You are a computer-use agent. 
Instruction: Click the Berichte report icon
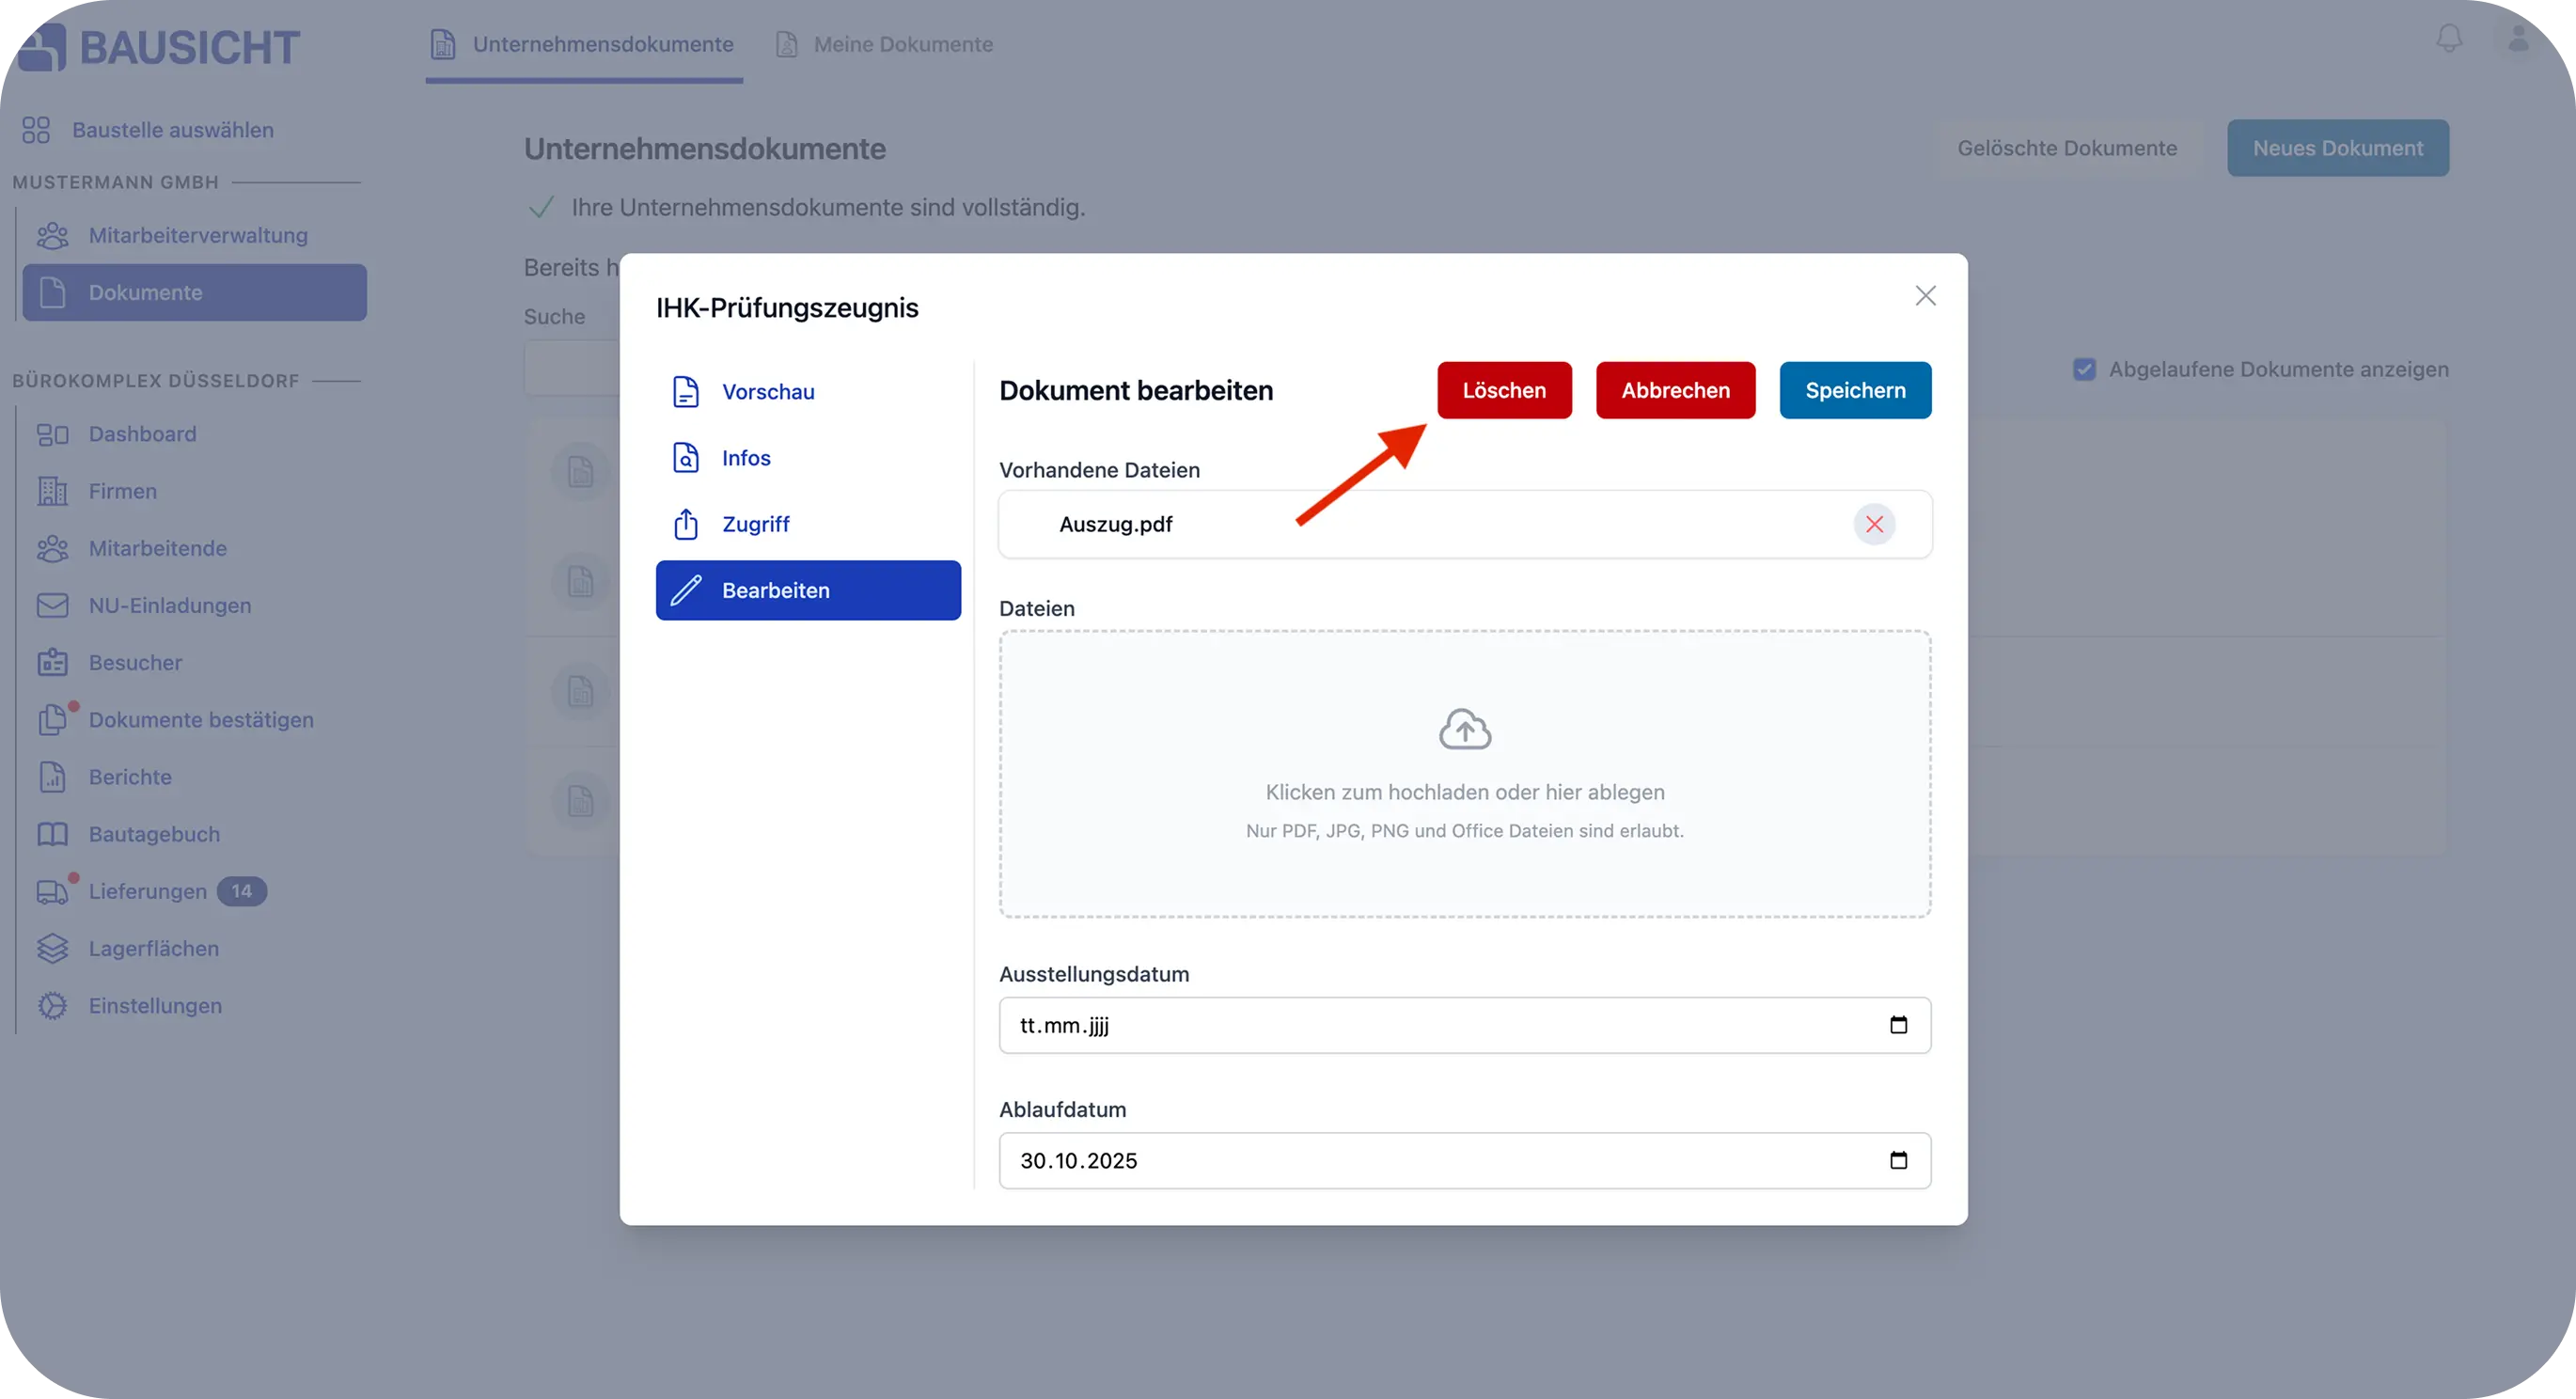coord(53,776)
